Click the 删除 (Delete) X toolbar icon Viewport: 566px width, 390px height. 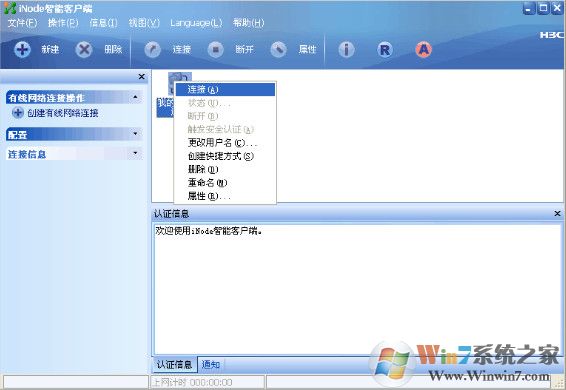point(84,49)
